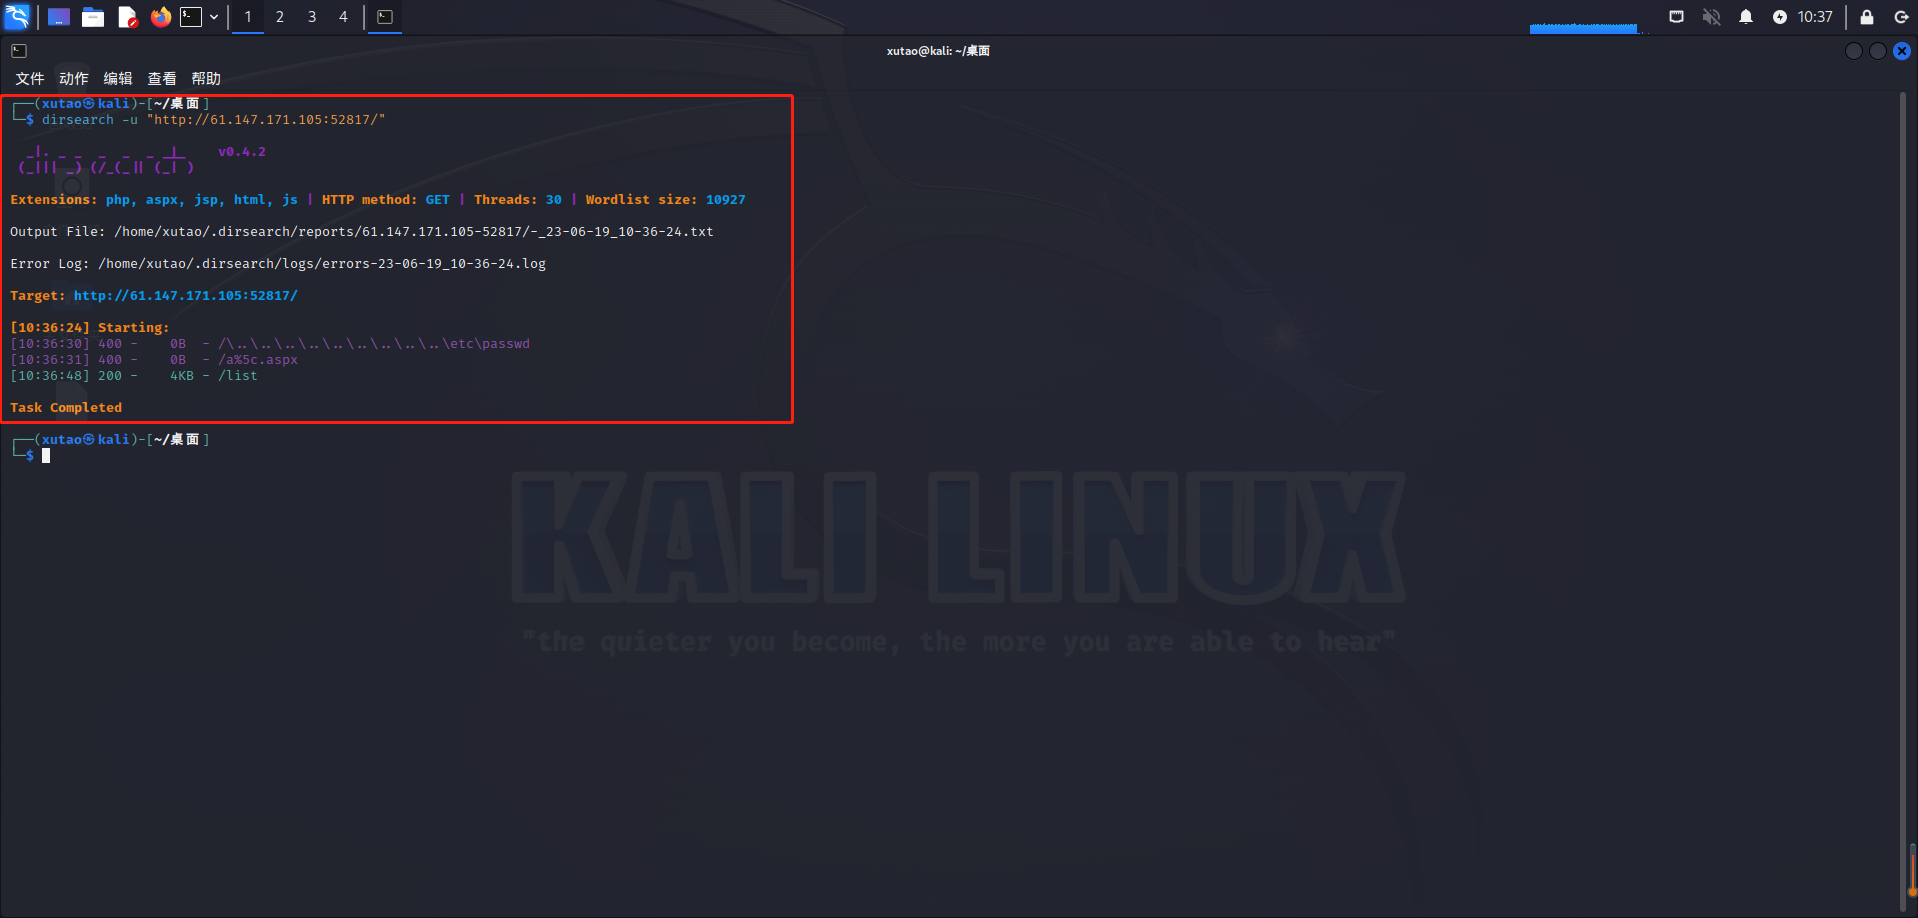Click the terminal cursor at the new prompt
This screenshot has width=1918, height=918.
tap(46, 456)
